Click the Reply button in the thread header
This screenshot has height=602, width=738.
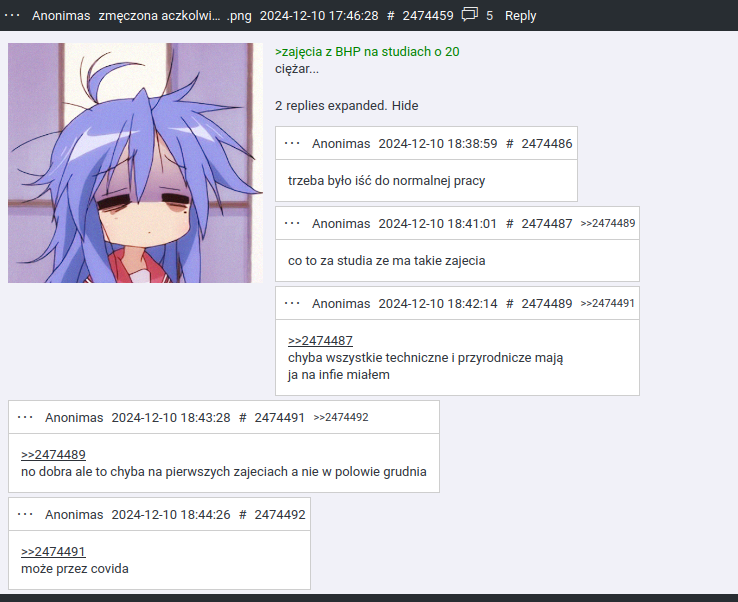520,16
